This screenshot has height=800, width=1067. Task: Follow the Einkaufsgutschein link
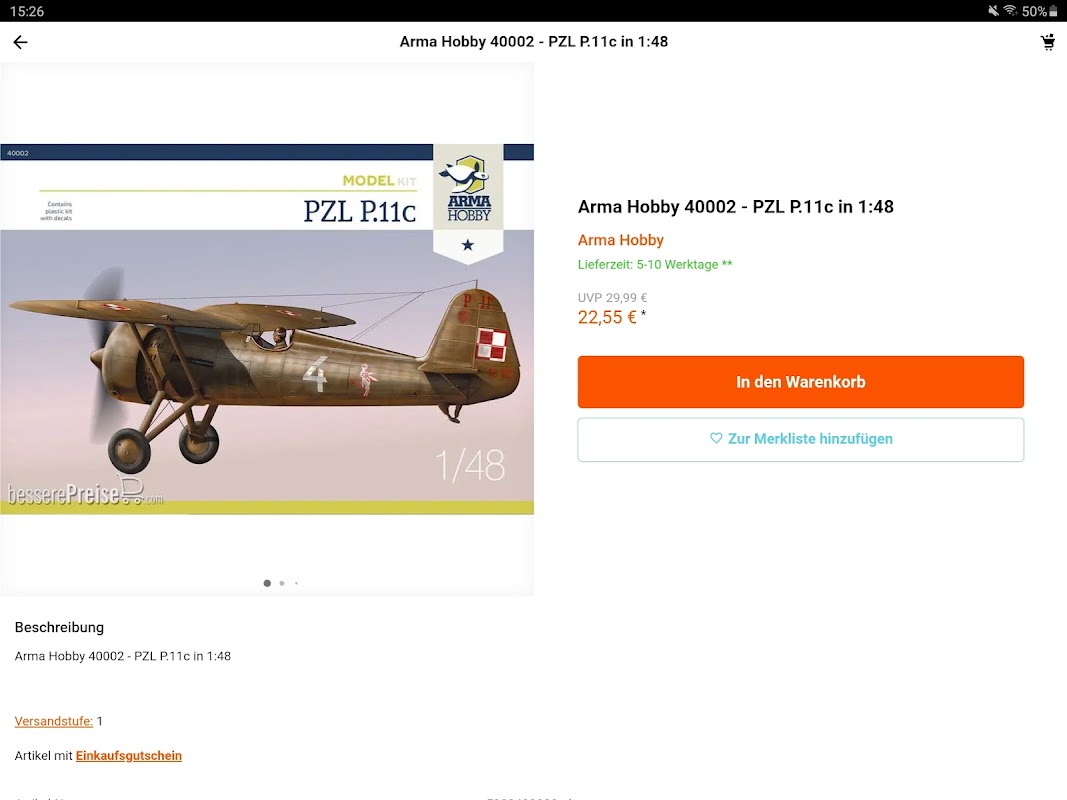coord(129,756)
